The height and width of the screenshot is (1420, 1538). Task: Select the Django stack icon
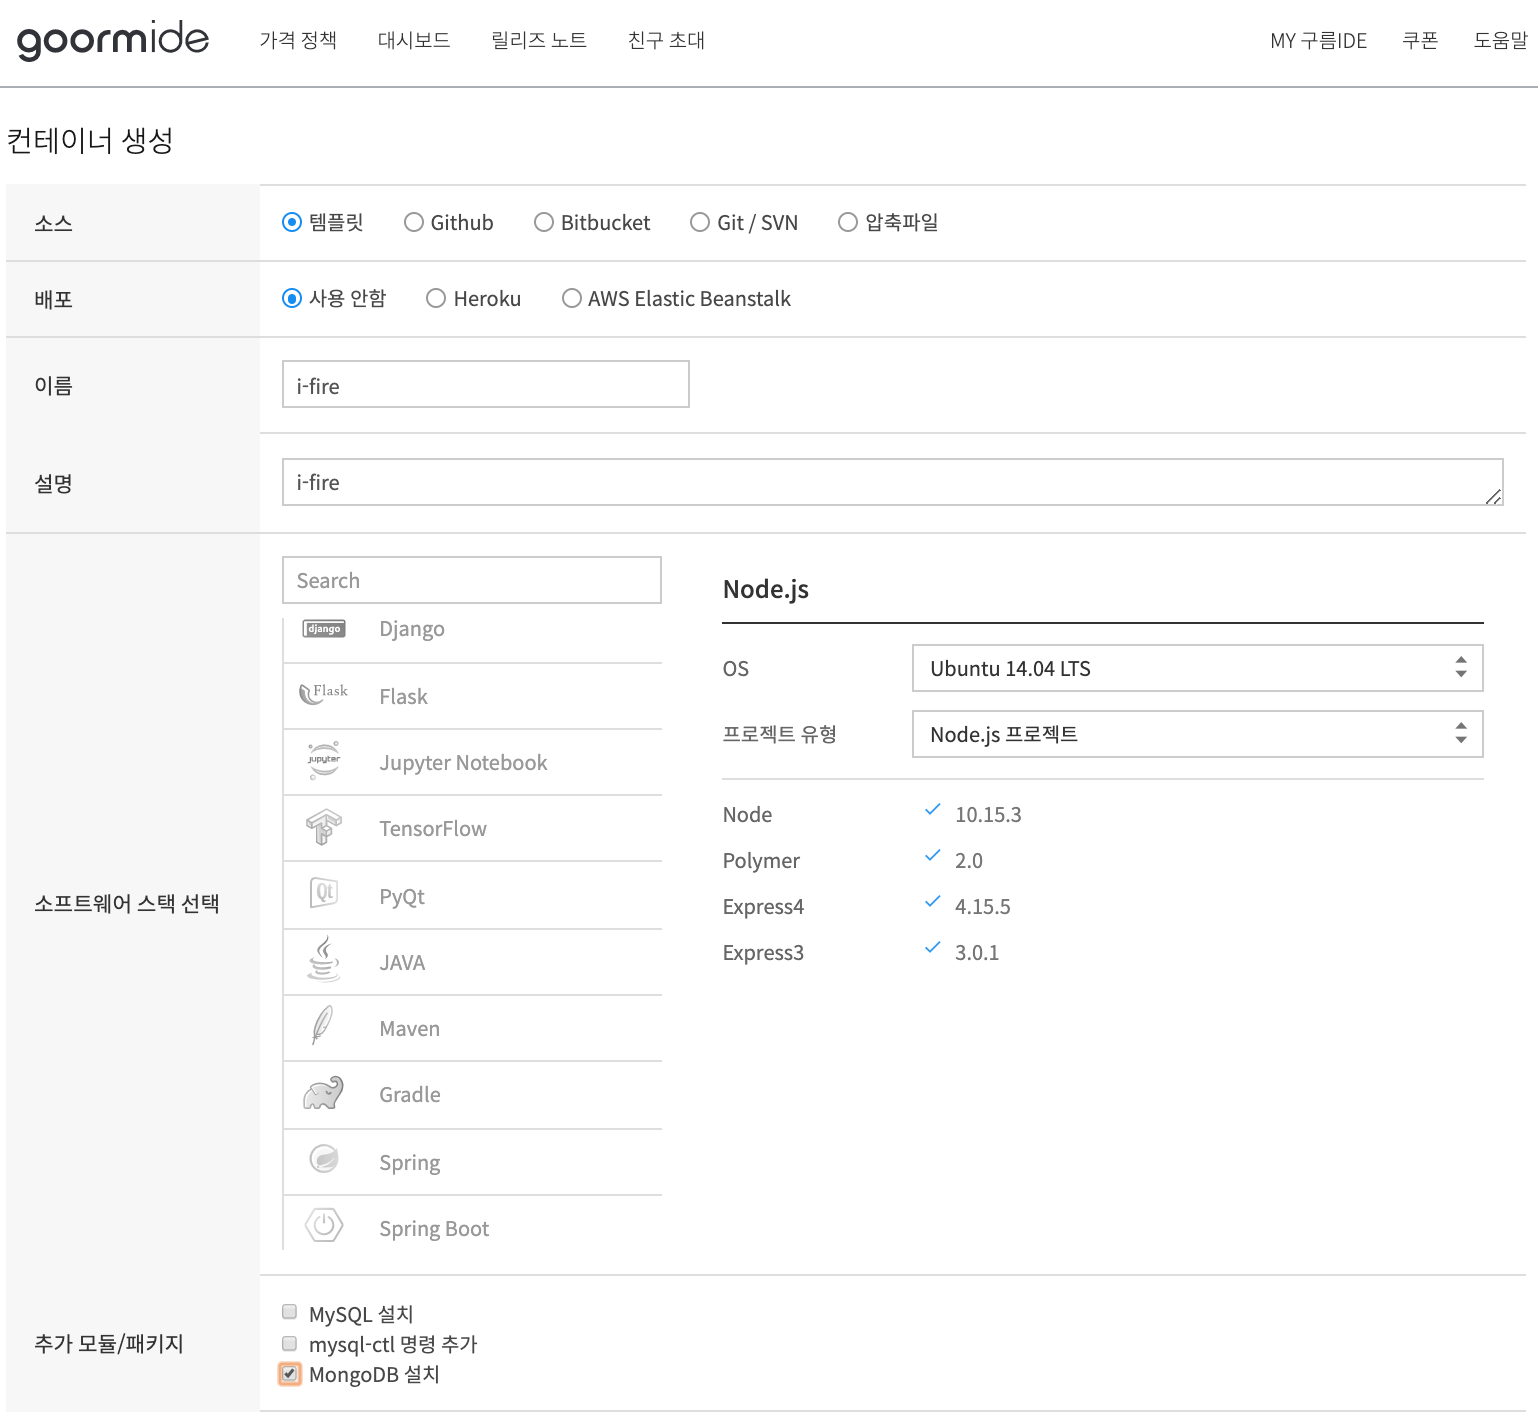324,629
